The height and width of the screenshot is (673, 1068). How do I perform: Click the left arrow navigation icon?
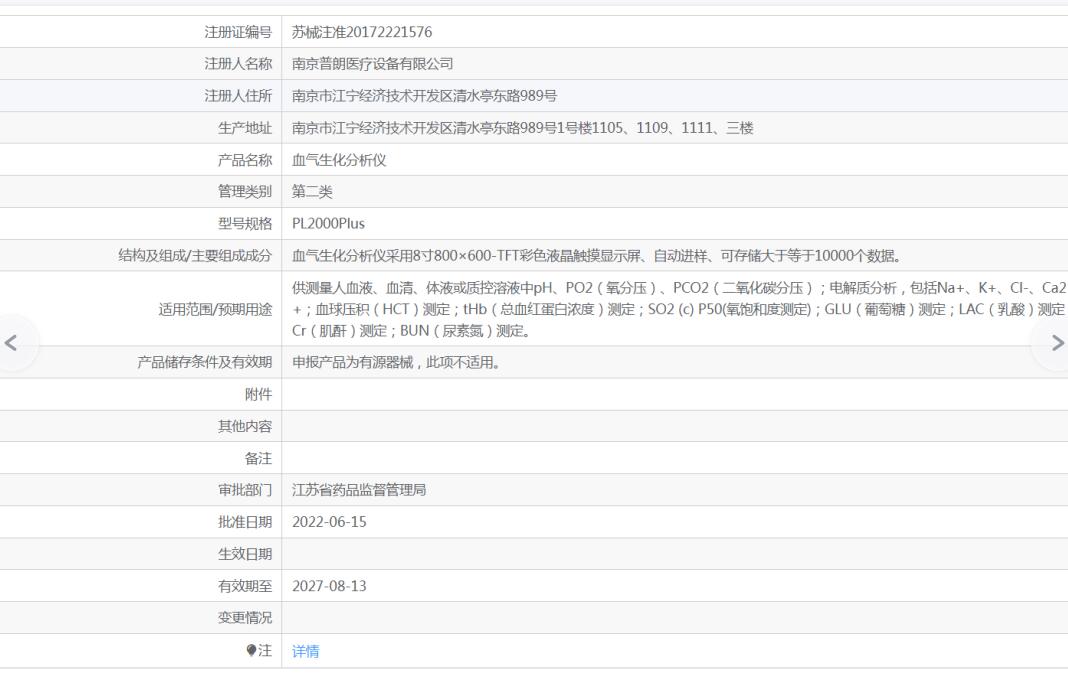click(11, 343)
